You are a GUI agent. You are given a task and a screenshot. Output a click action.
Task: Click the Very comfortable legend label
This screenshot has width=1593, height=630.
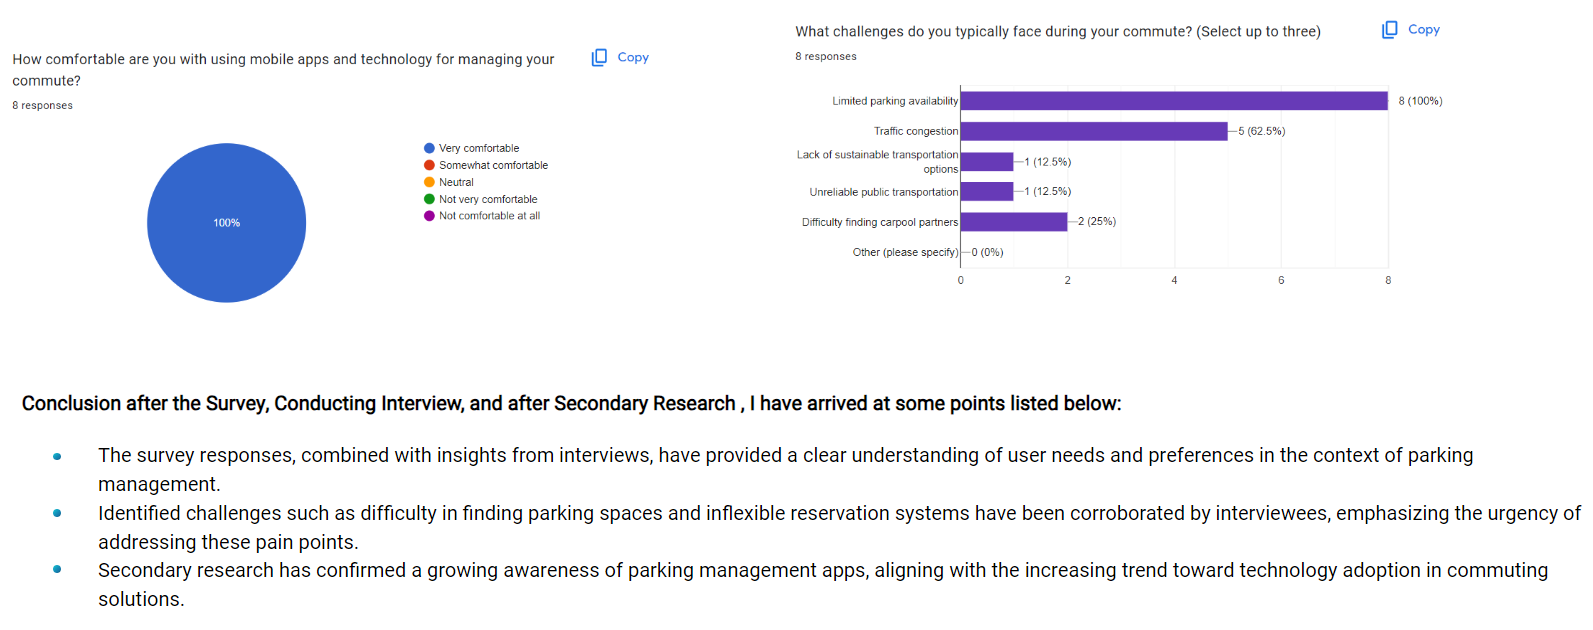click(479, 148)
